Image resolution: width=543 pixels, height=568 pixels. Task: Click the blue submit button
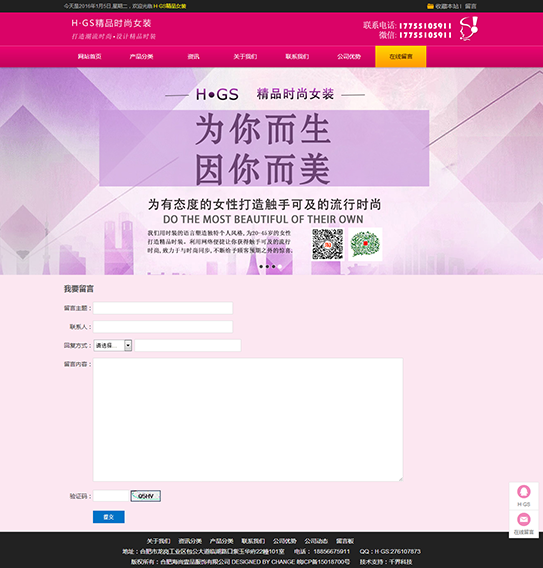click(109, 517)
